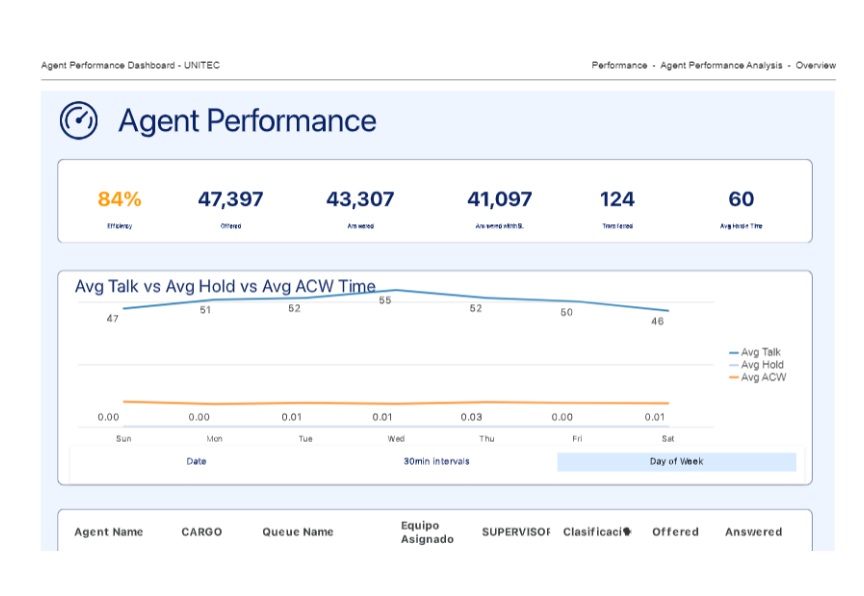Click the 43,307 Answered KPI value

[360, 200]
